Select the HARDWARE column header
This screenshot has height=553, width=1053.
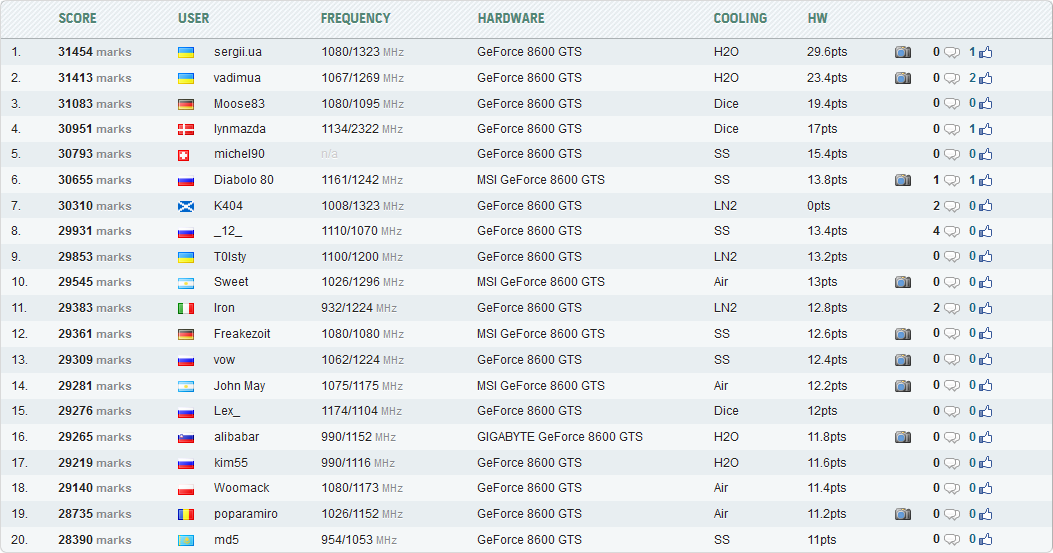click(x=511, y=18)
